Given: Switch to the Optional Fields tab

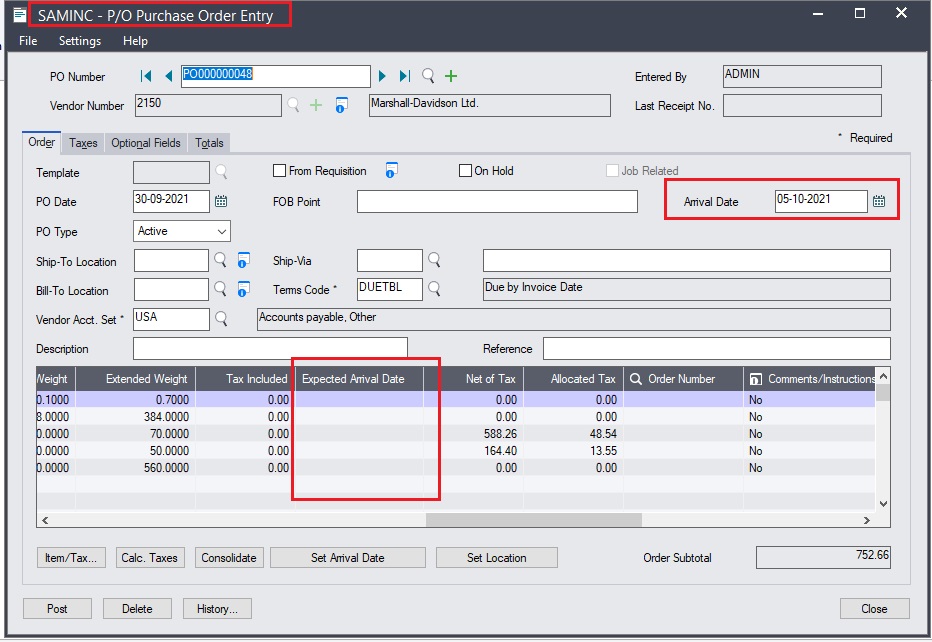Looking at the screenshot, I should click(146, 143).
